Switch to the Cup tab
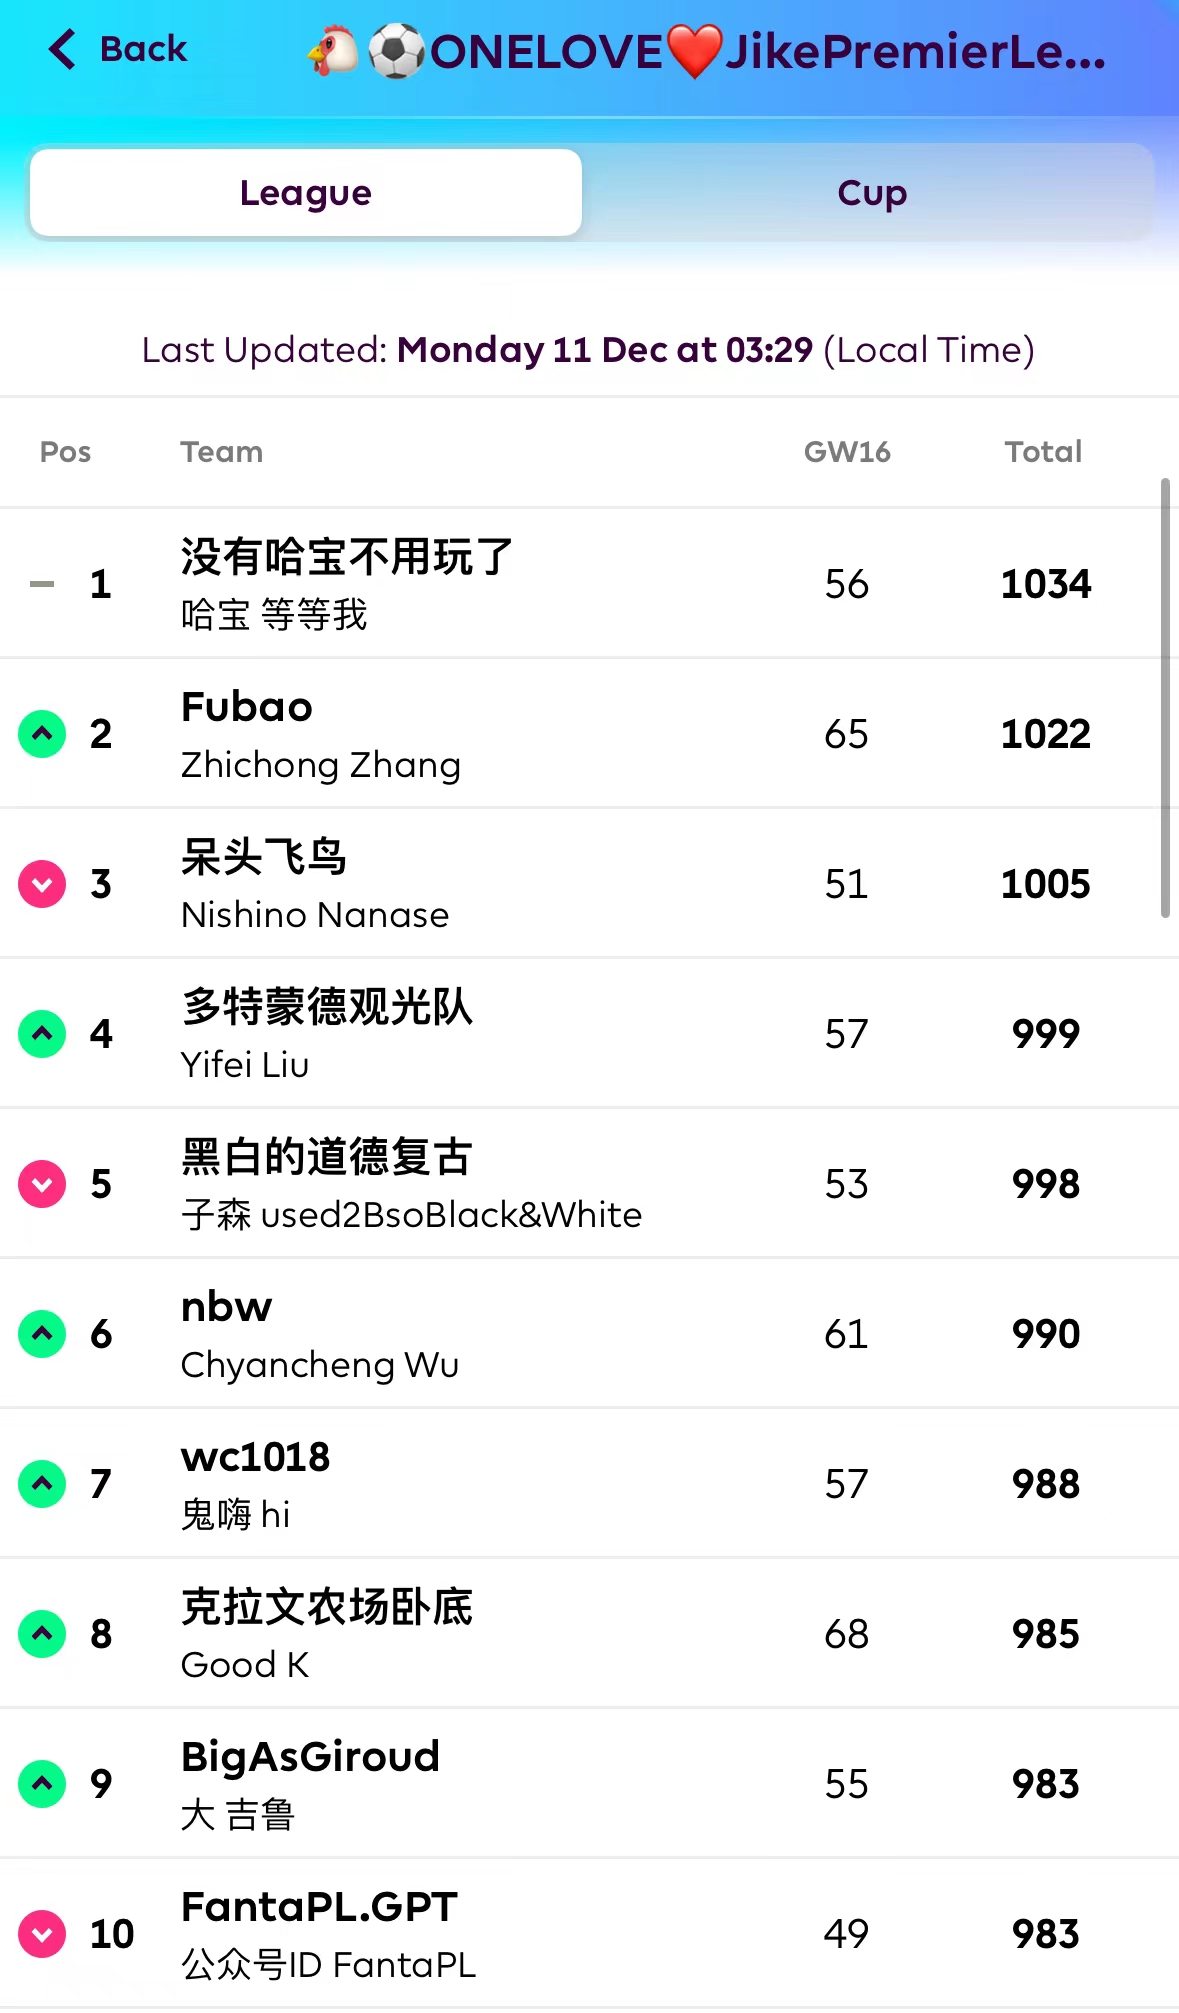This screenshot has width=1179, height=2013. tap(871, 193)
